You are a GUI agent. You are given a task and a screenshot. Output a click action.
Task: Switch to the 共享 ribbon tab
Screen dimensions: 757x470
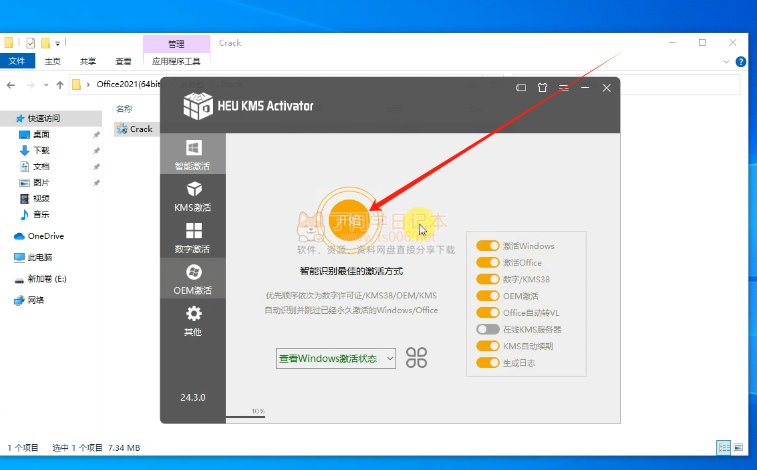tap(87, 61)
